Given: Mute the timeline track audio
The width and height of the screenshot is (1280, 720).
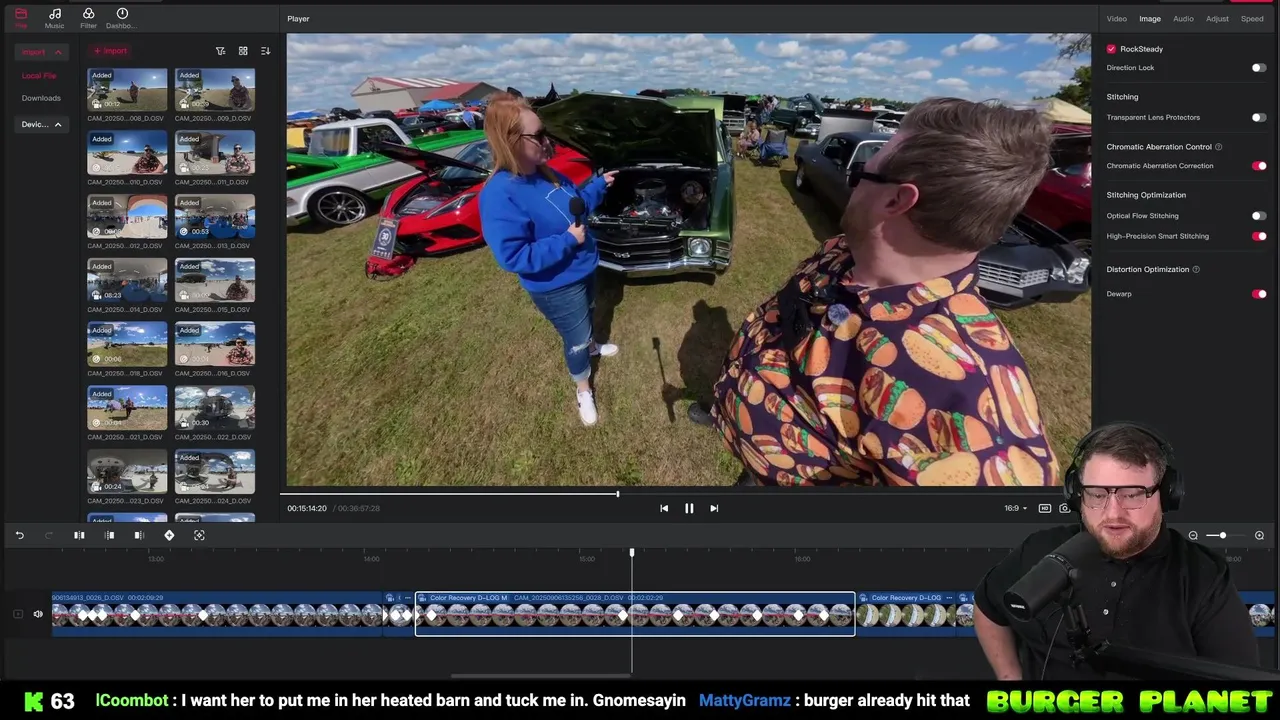Looking at the screenshot, I should point(38,614).
